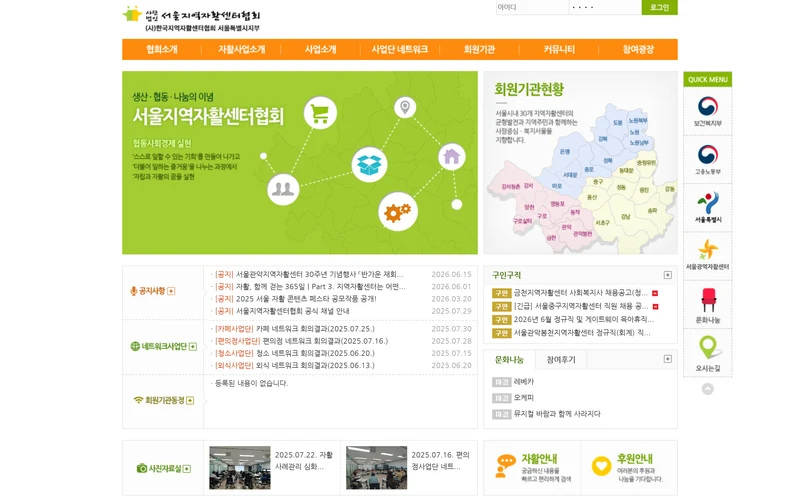Click the scroll-to-top arrow below quick menu
This screenshot has width=800, height=500.
point(708,389)
